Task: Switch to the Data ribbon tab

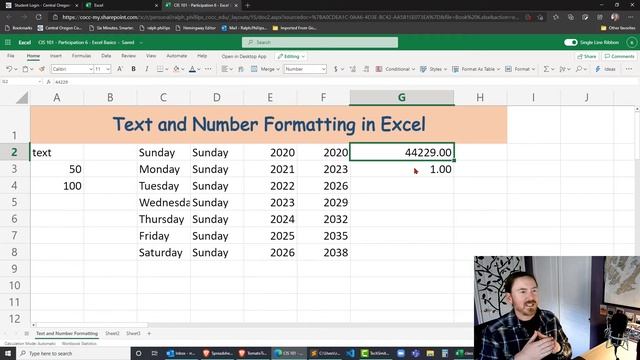Action: [x=106, y=56]
